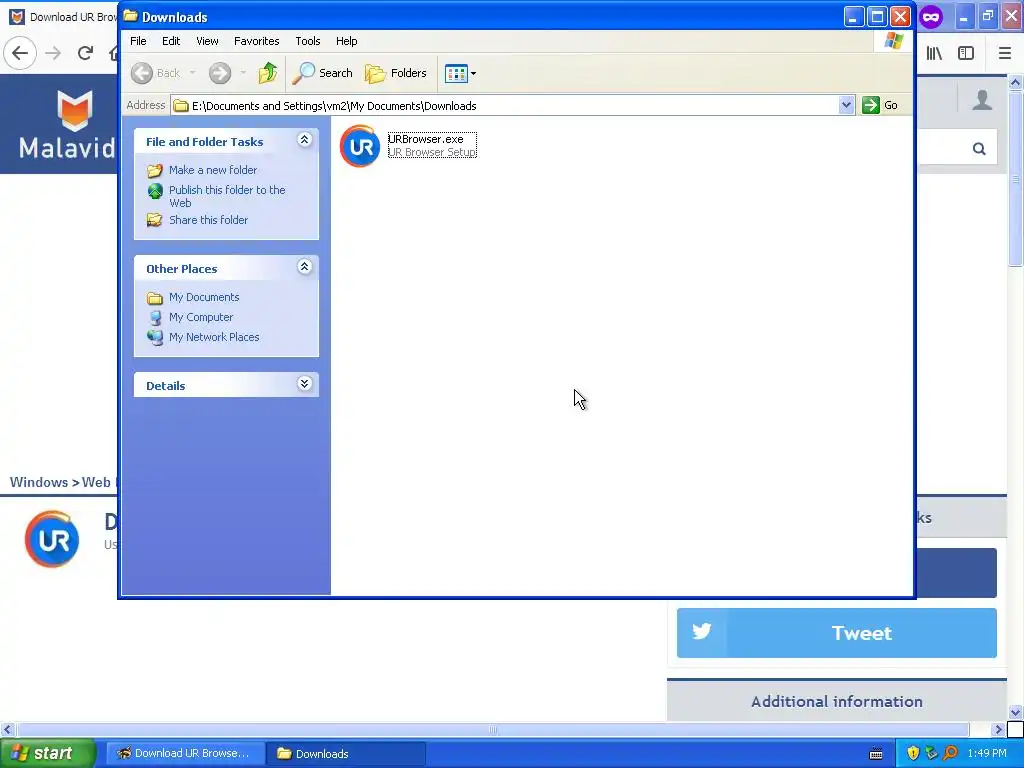Click the Back button in Explorer
Viewport: 1024px width, 768px height.
tap(155, 73)
